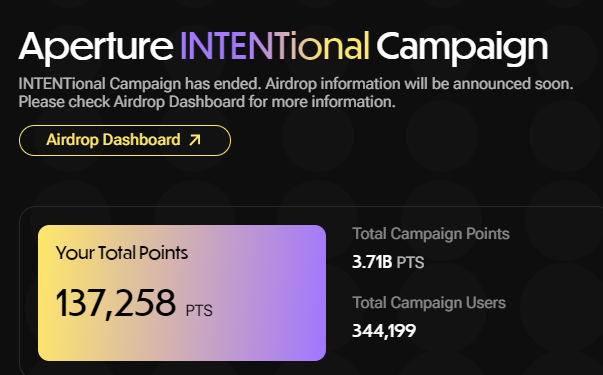Click 'Please check Airdrop Dashboard' in the description
Viewport: 603px width, 375px height.
(132, 102)
